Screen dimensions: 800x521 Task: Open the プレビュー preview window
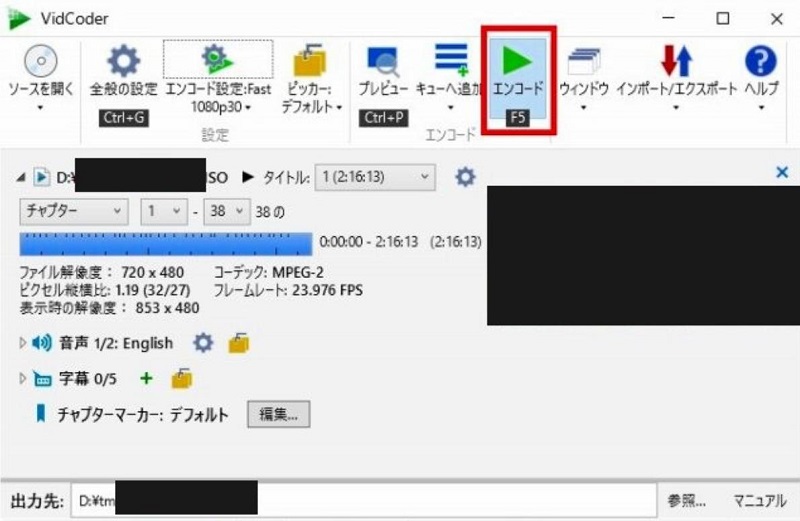383,62
